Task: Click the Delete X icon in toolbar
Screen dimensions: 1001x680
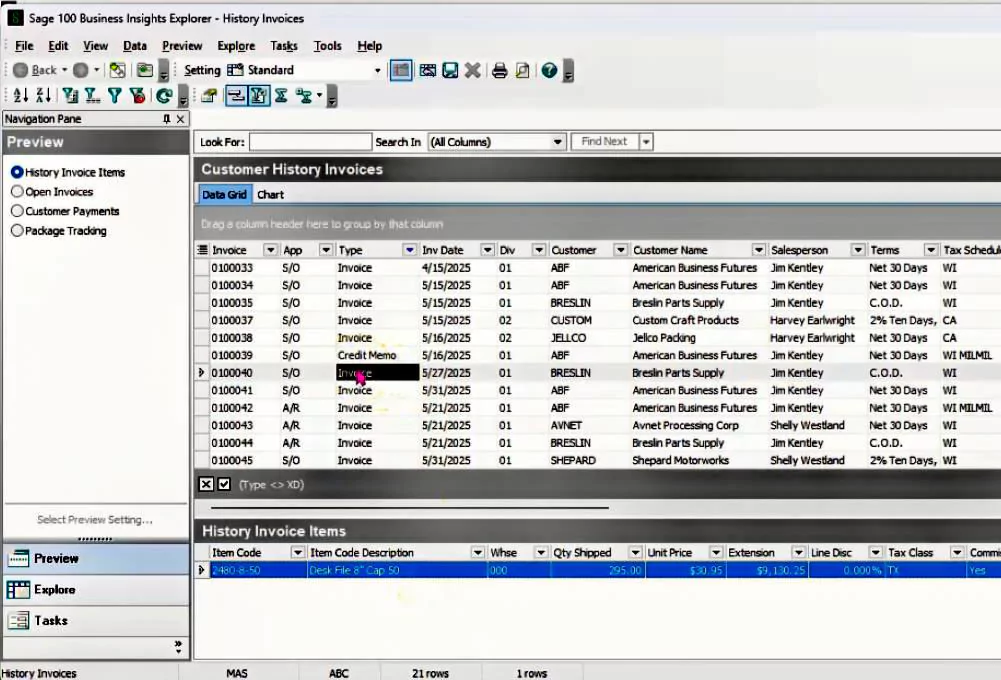Action: coord(472,70)
